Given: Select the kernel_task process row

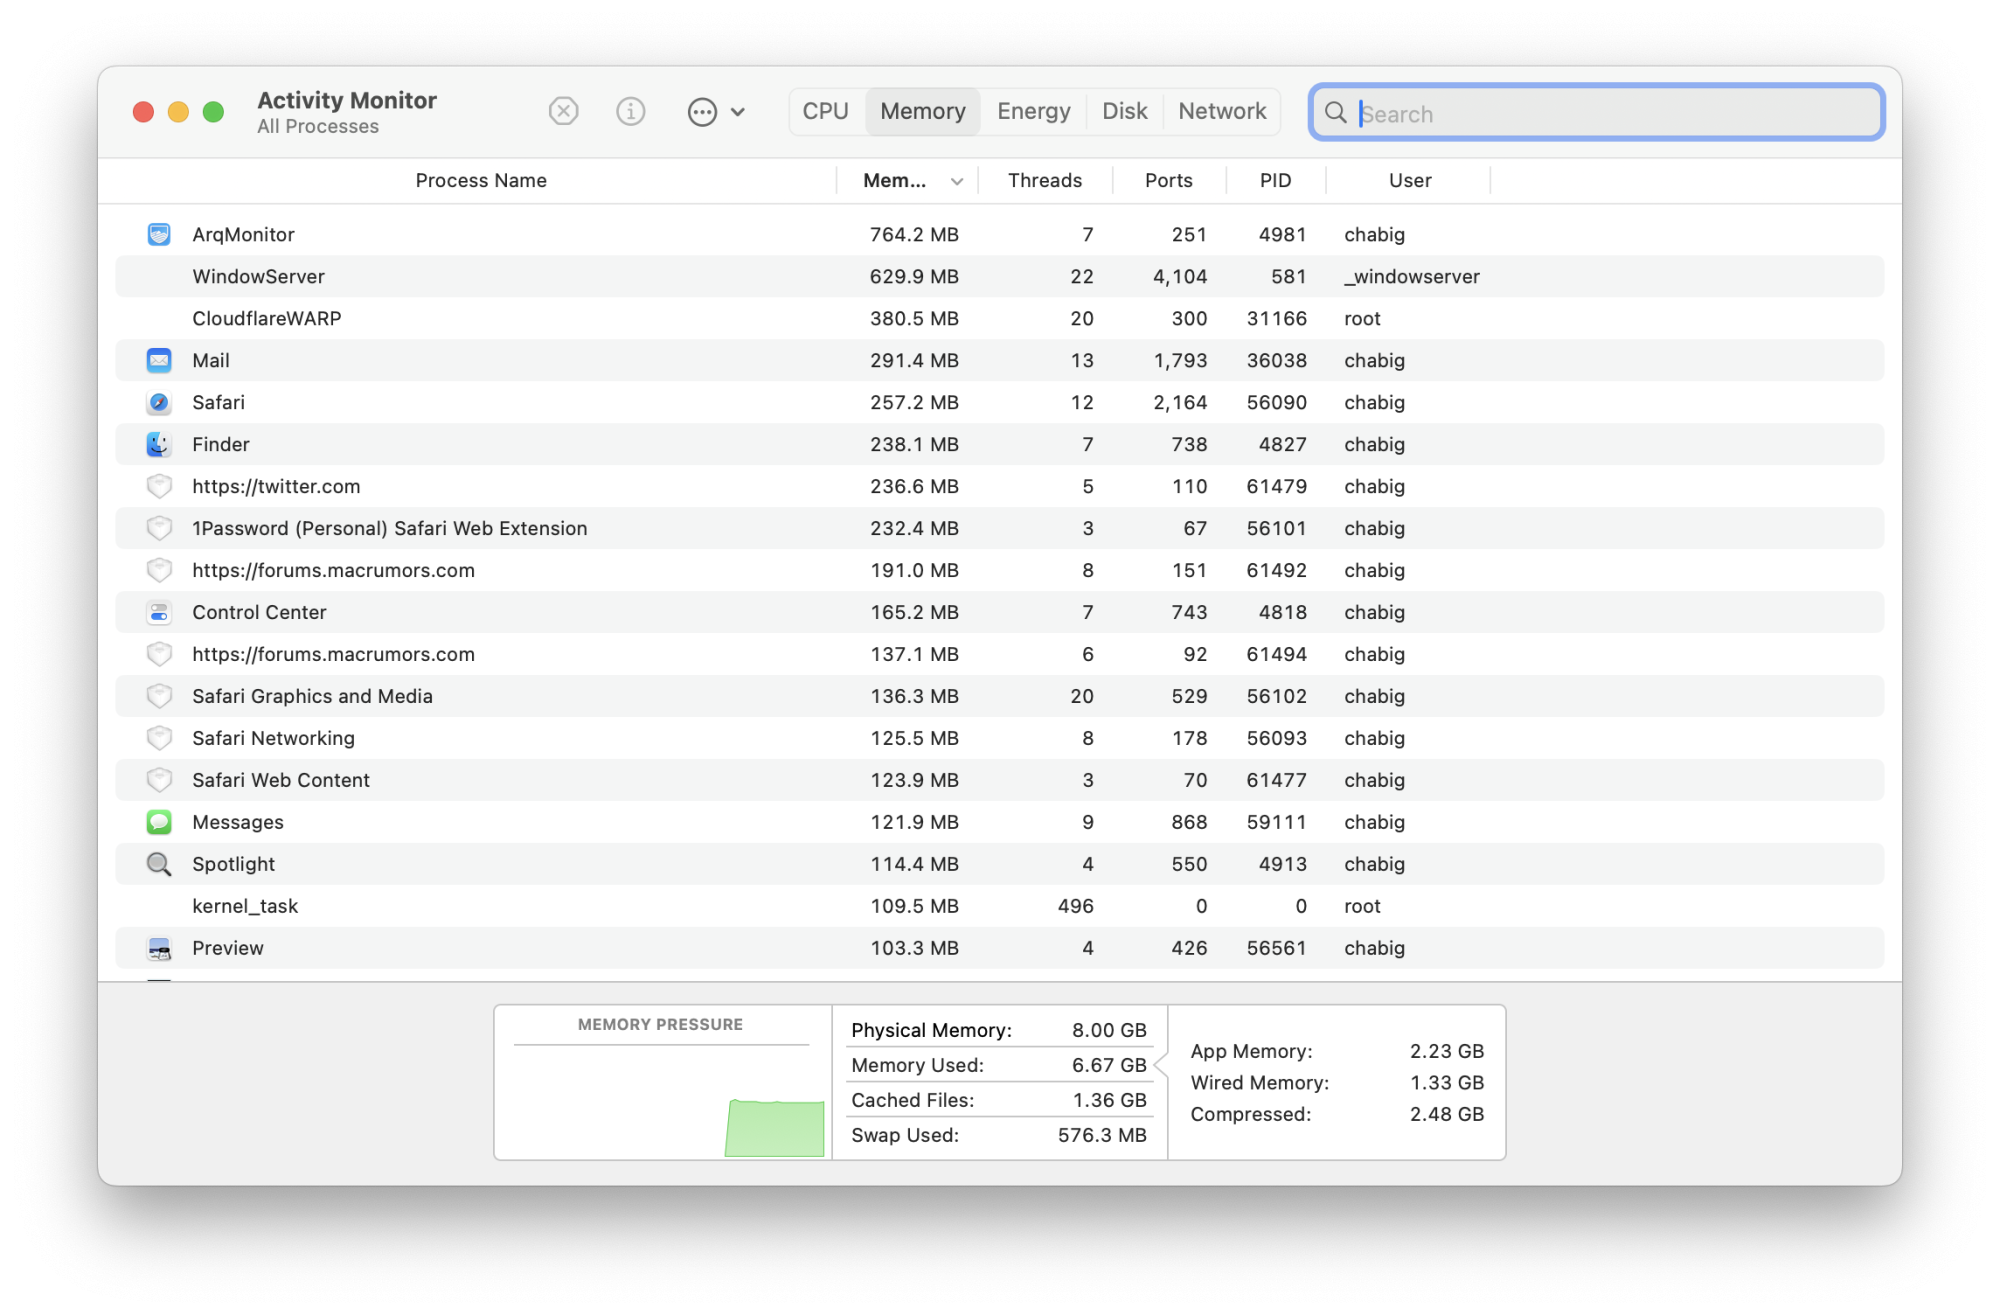Looking at the screenshot, I should [600, 906].
